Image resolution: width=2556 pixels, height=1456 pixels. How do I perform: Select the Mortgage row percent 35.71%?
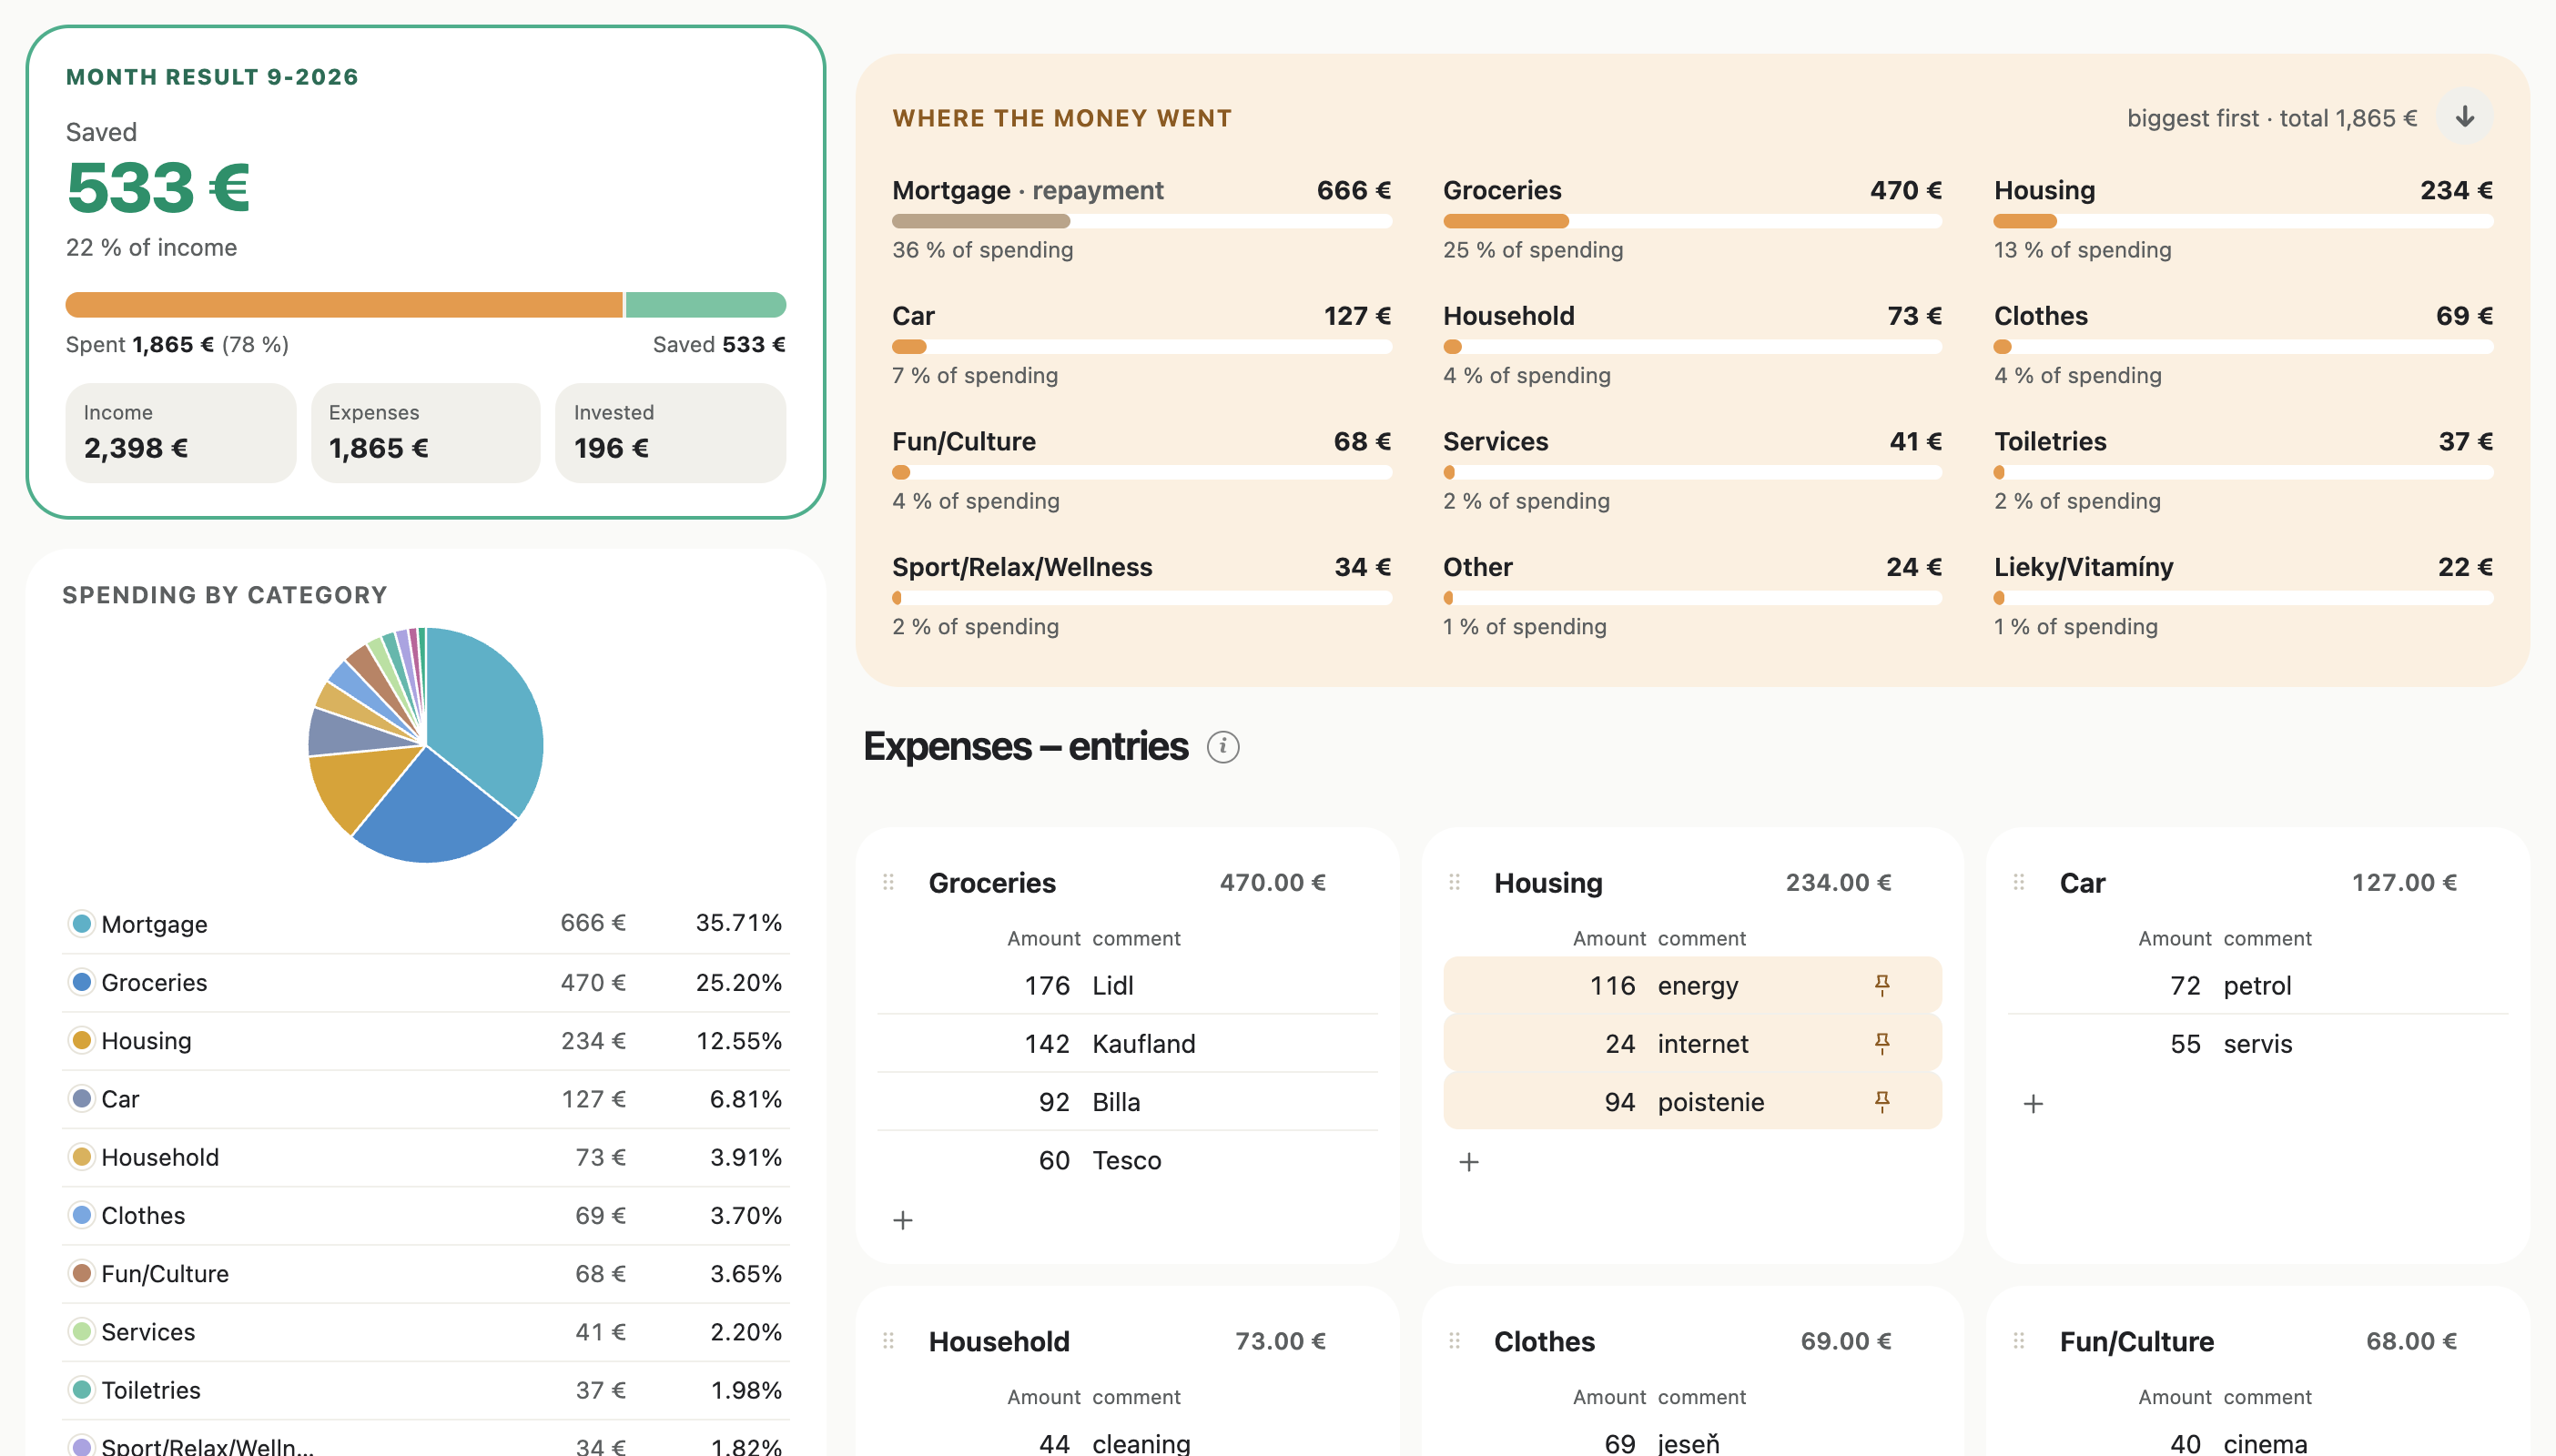(739, 923)
